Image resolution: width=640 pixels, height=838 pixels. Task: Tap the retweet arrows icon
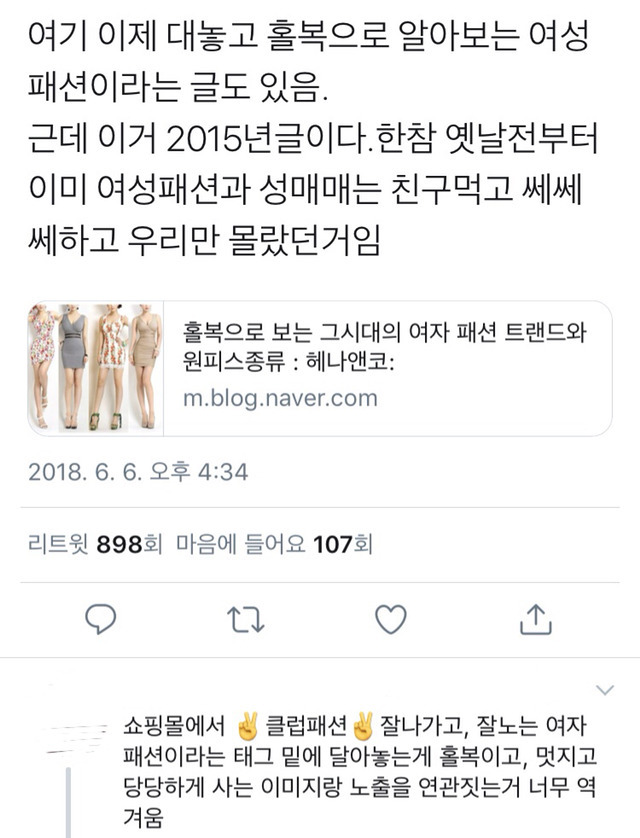(x=246, y=619)
